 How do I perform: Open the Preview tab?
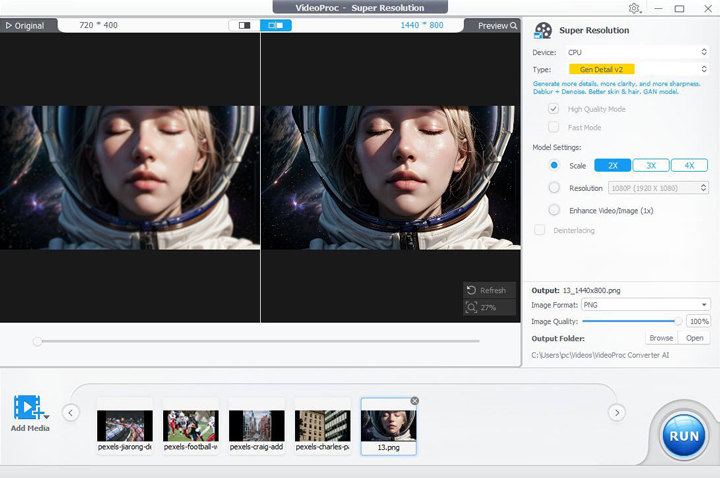497,25
